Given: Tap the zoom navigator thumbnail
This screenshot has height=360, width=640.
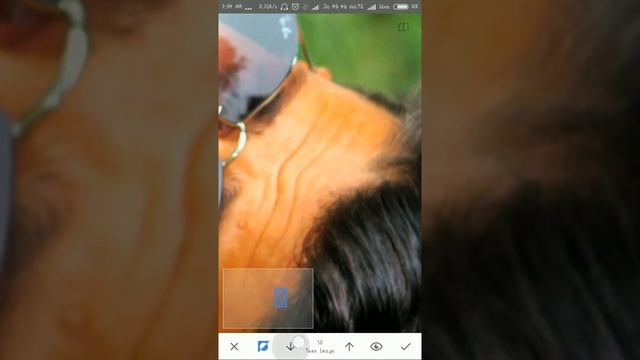Looking at the screenshot, I should 268,298.
